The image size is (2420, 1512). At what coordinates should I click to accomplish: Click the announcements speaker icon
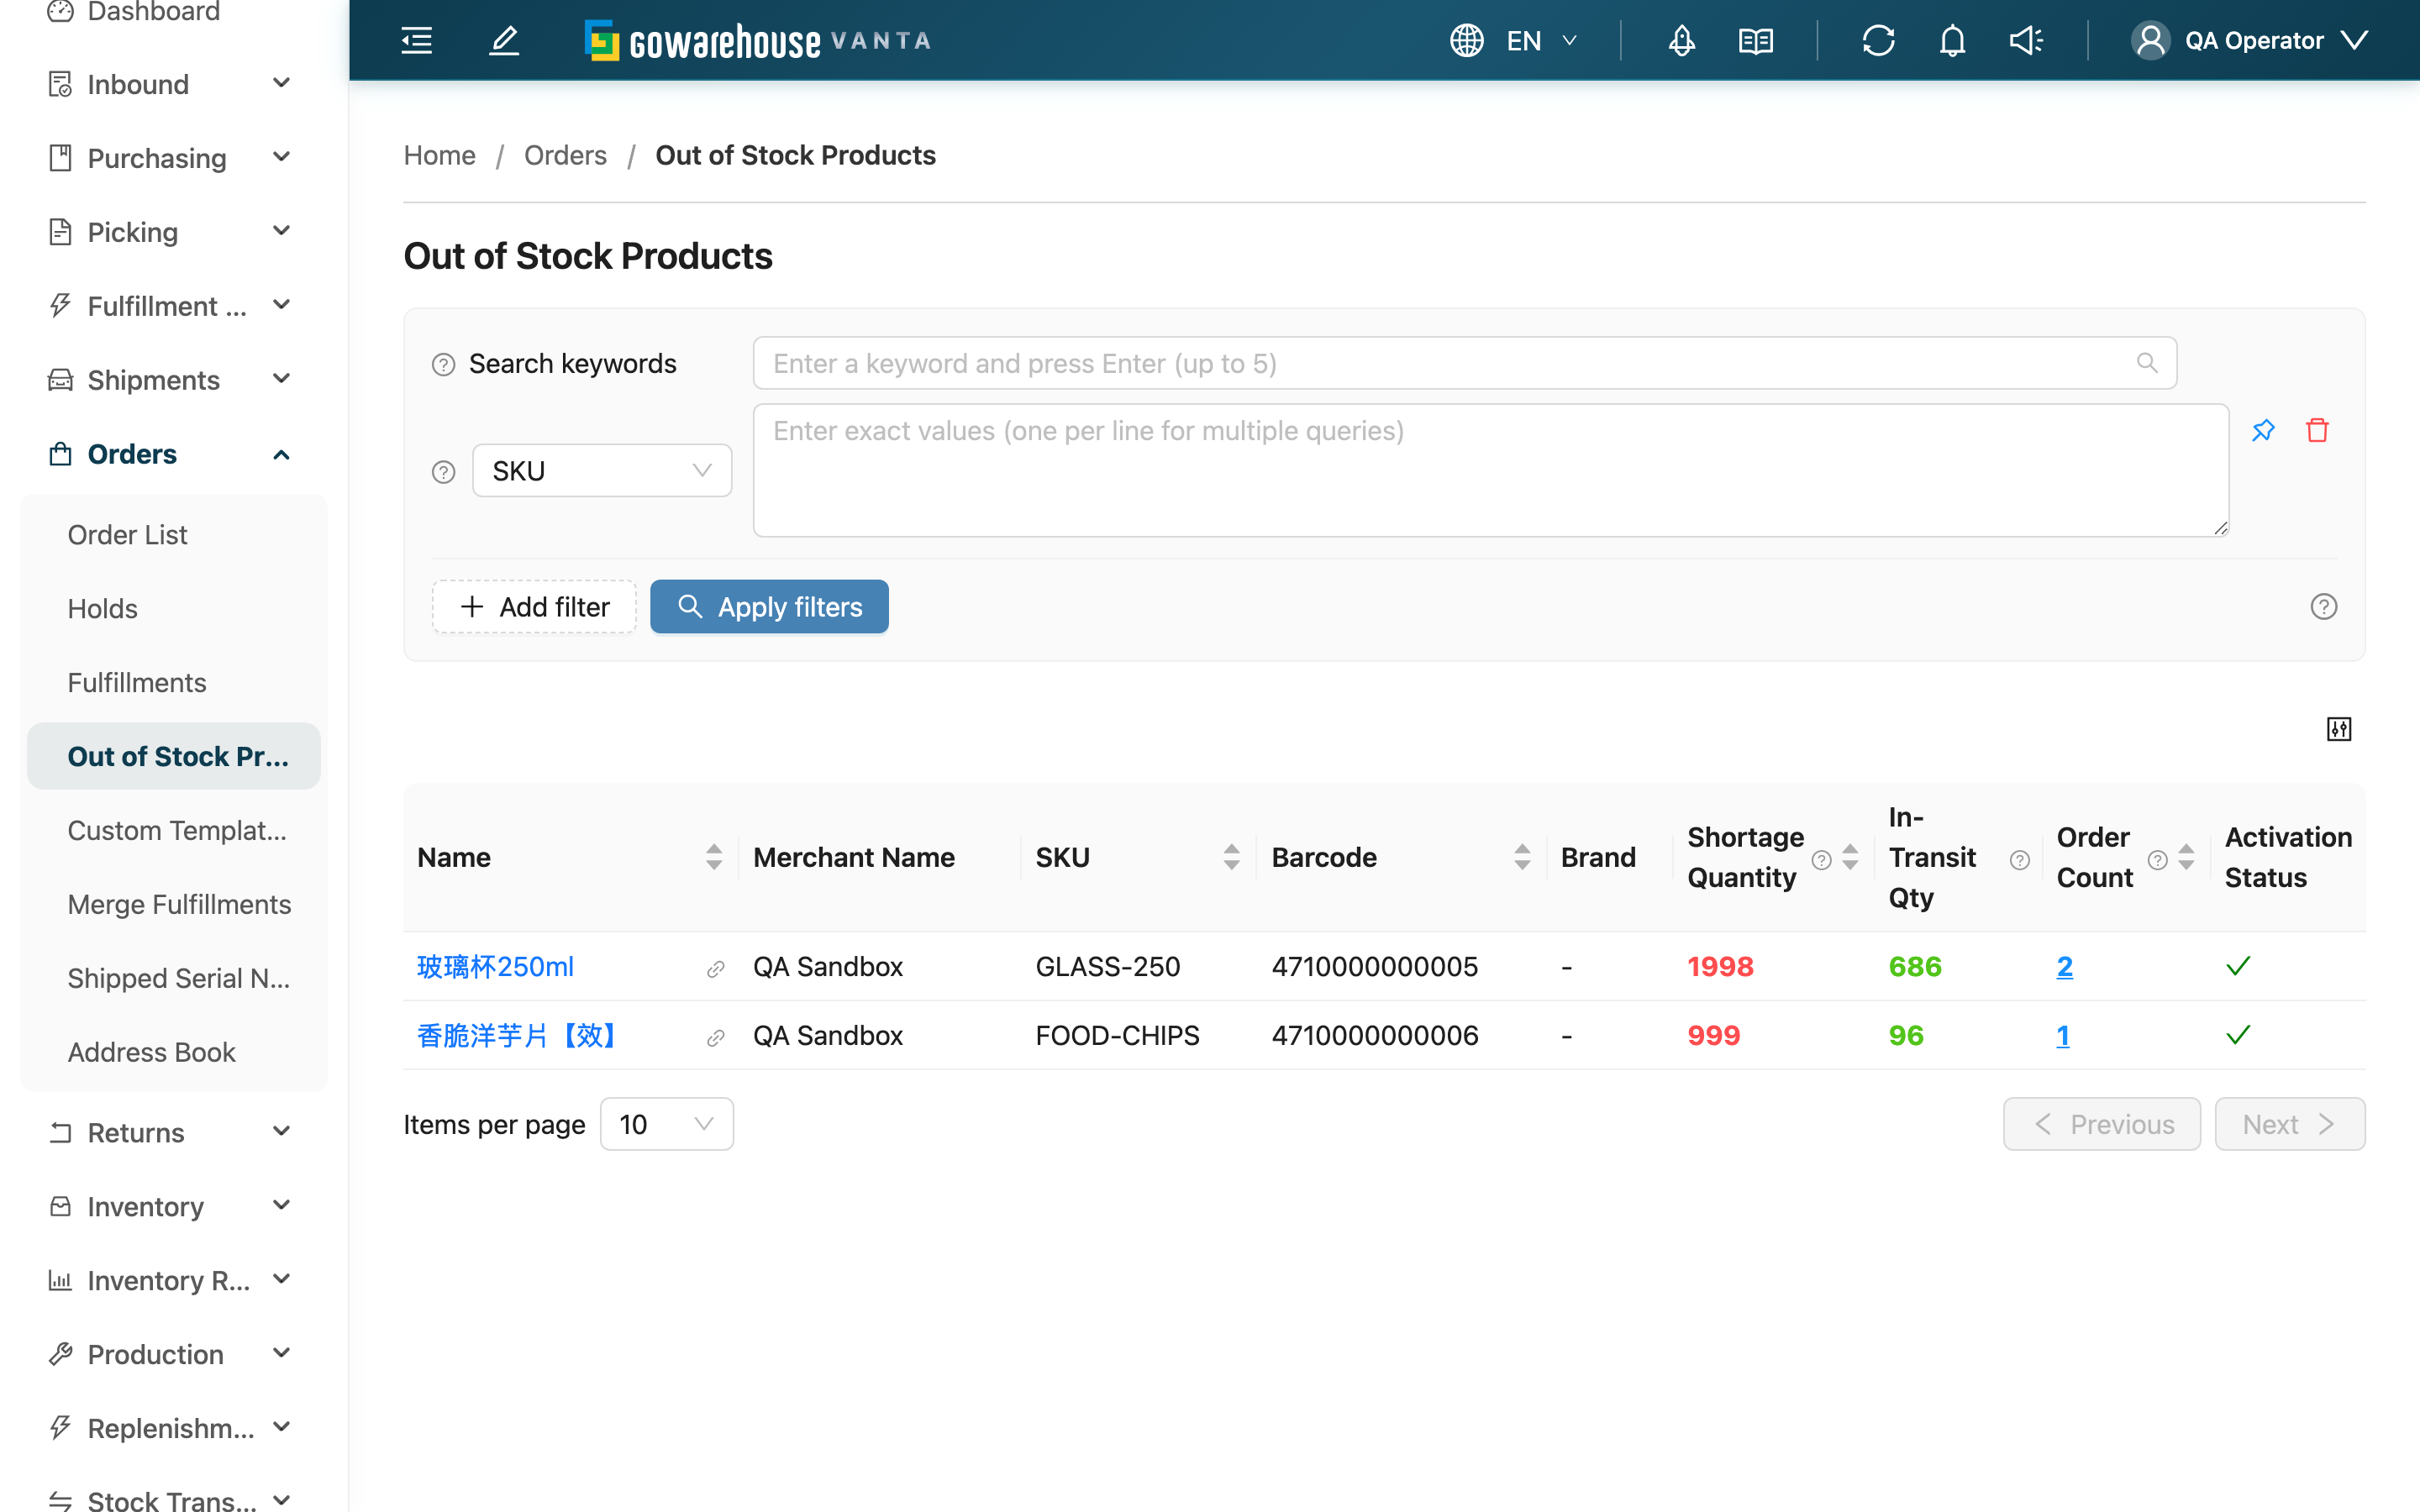pos(2026,40)
